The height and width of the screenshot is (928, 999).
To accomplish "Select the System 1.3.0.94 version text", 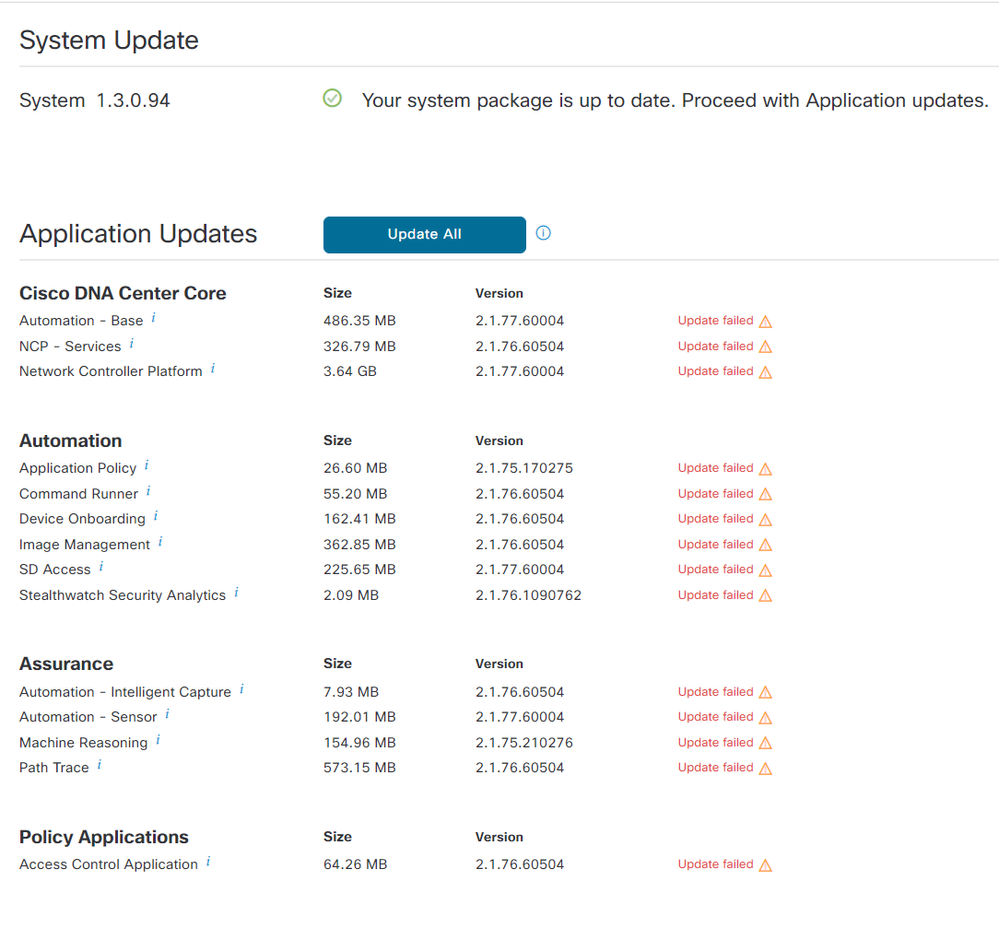I will [x=94, y=101].
